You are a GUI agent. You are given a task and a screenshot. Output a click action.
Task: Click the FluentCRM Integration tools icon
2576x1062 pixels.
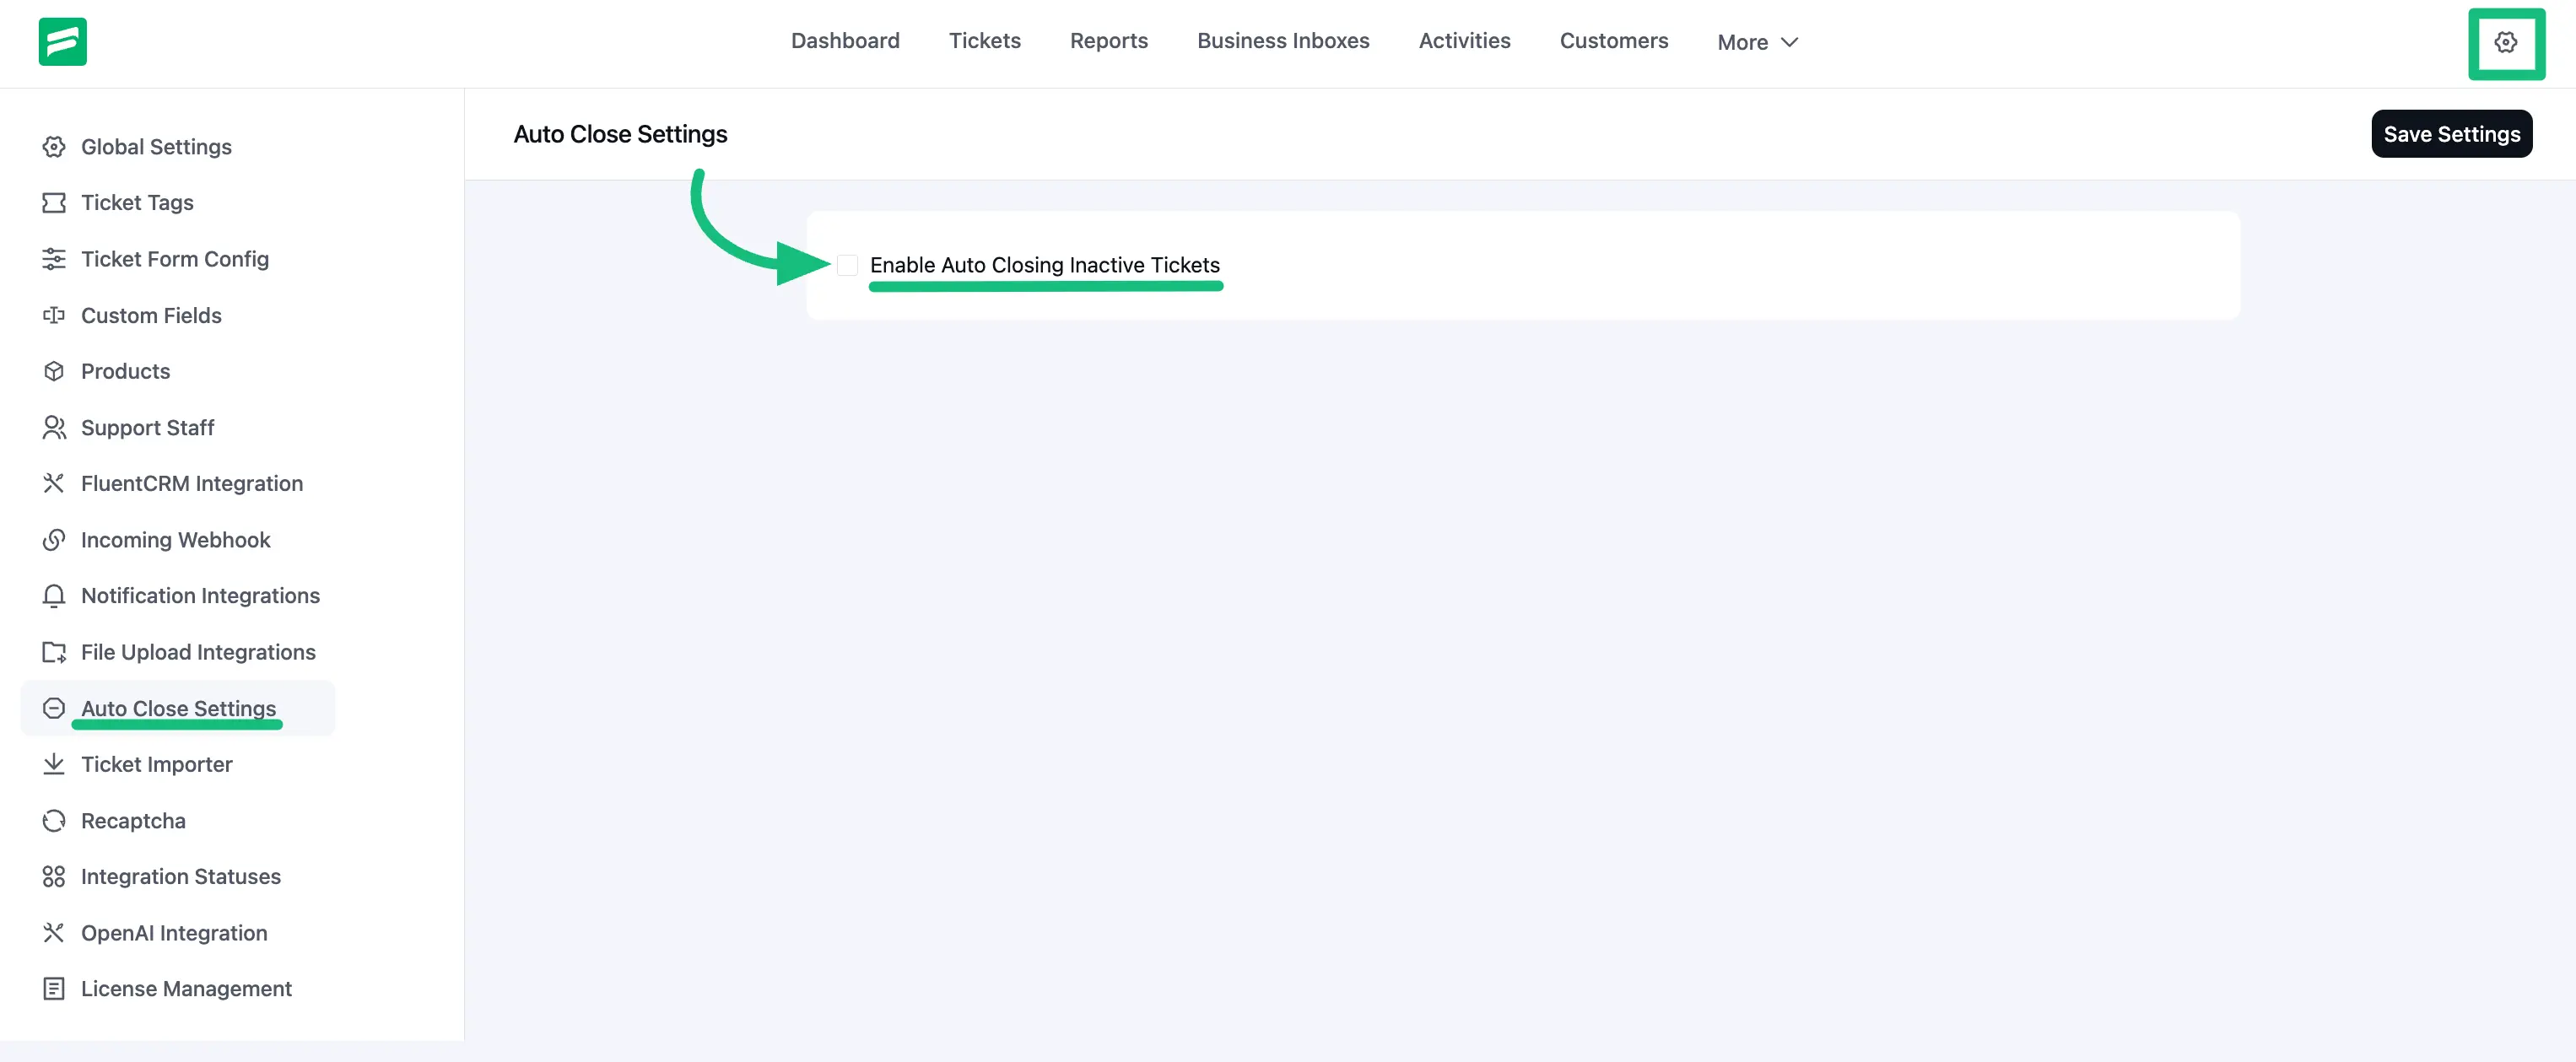point(54,483)
